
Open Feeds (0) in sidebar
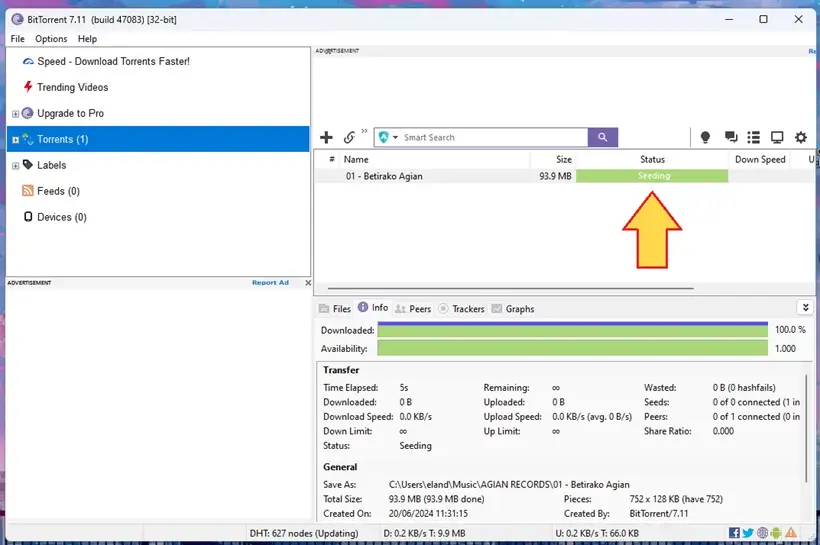pos(58,191)
